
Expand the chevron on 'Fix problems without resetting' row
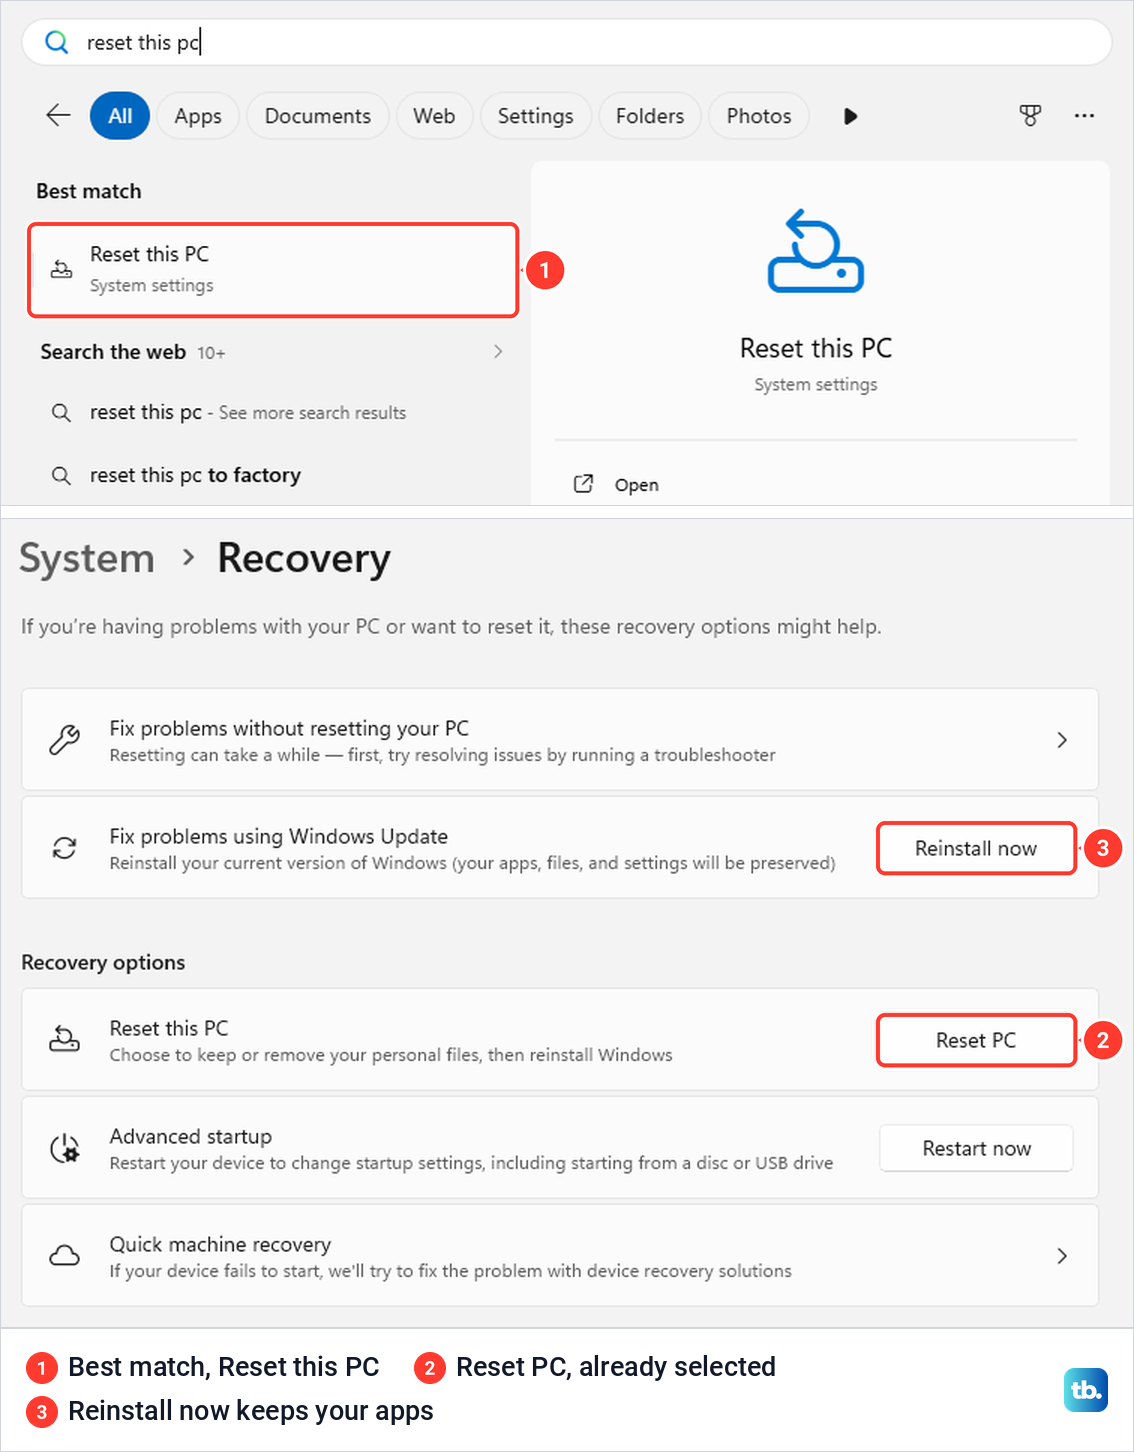coord(1062,740)
